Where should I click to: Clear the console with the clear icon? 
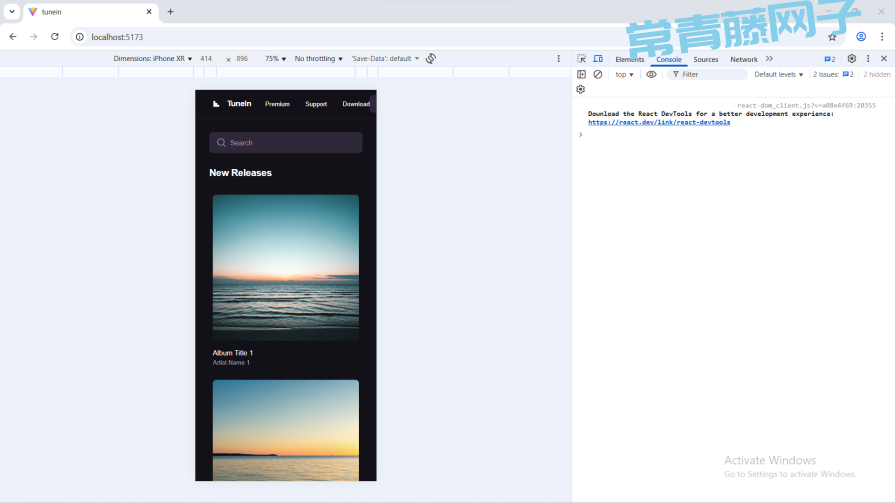(597, 74)
